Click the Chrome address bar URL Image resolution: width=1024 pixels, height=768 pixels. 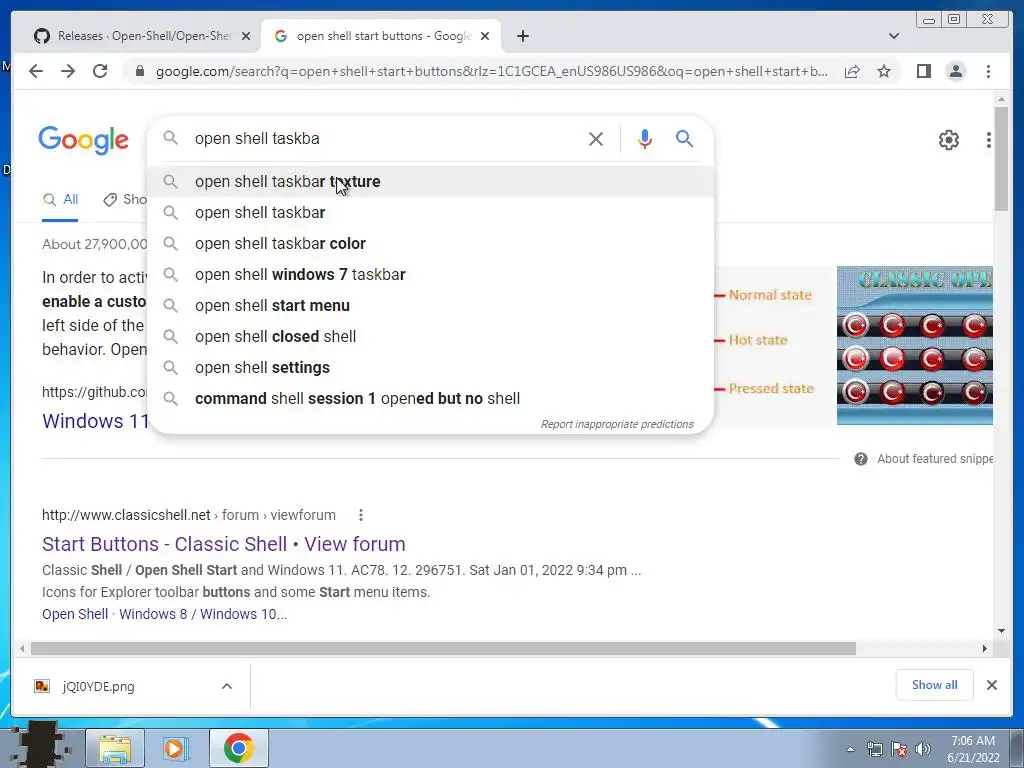491,71
